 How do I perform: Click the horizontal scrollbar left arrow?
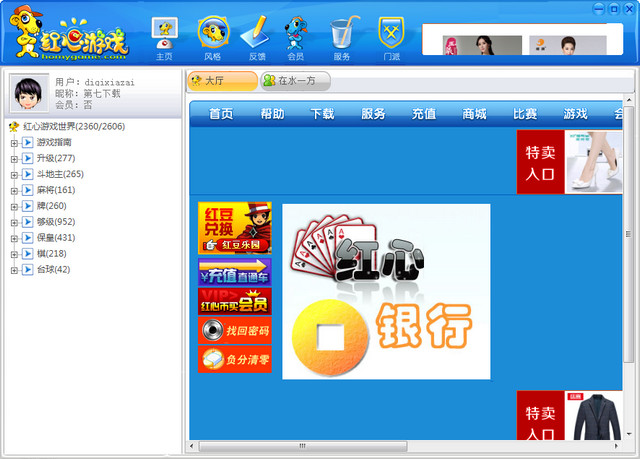coord(192,446)
